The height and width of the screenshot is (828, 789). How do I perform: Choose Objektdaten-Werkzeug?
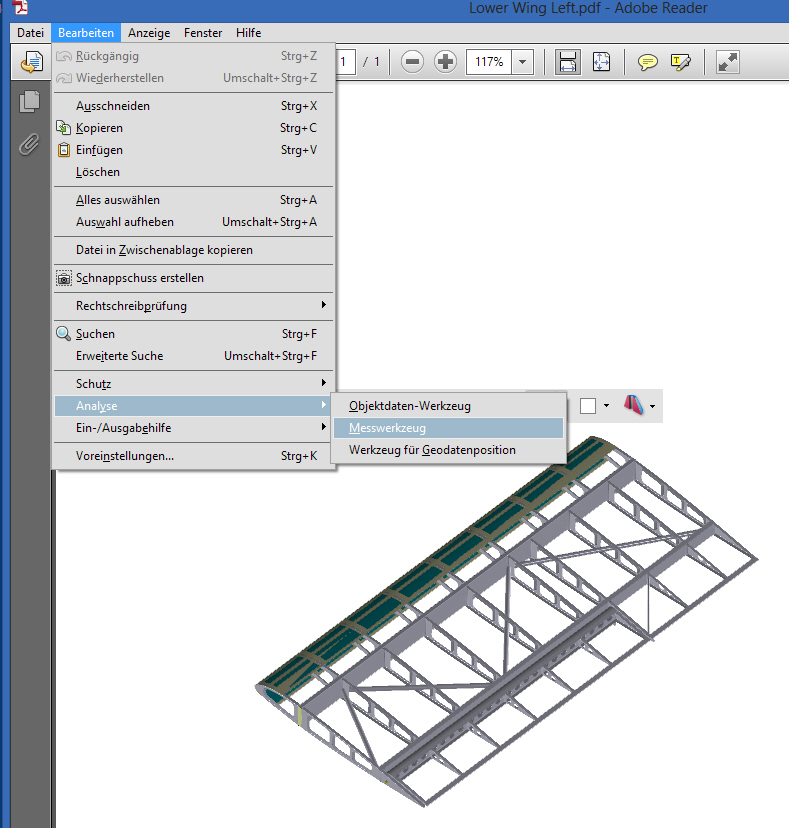pos(448,406)
